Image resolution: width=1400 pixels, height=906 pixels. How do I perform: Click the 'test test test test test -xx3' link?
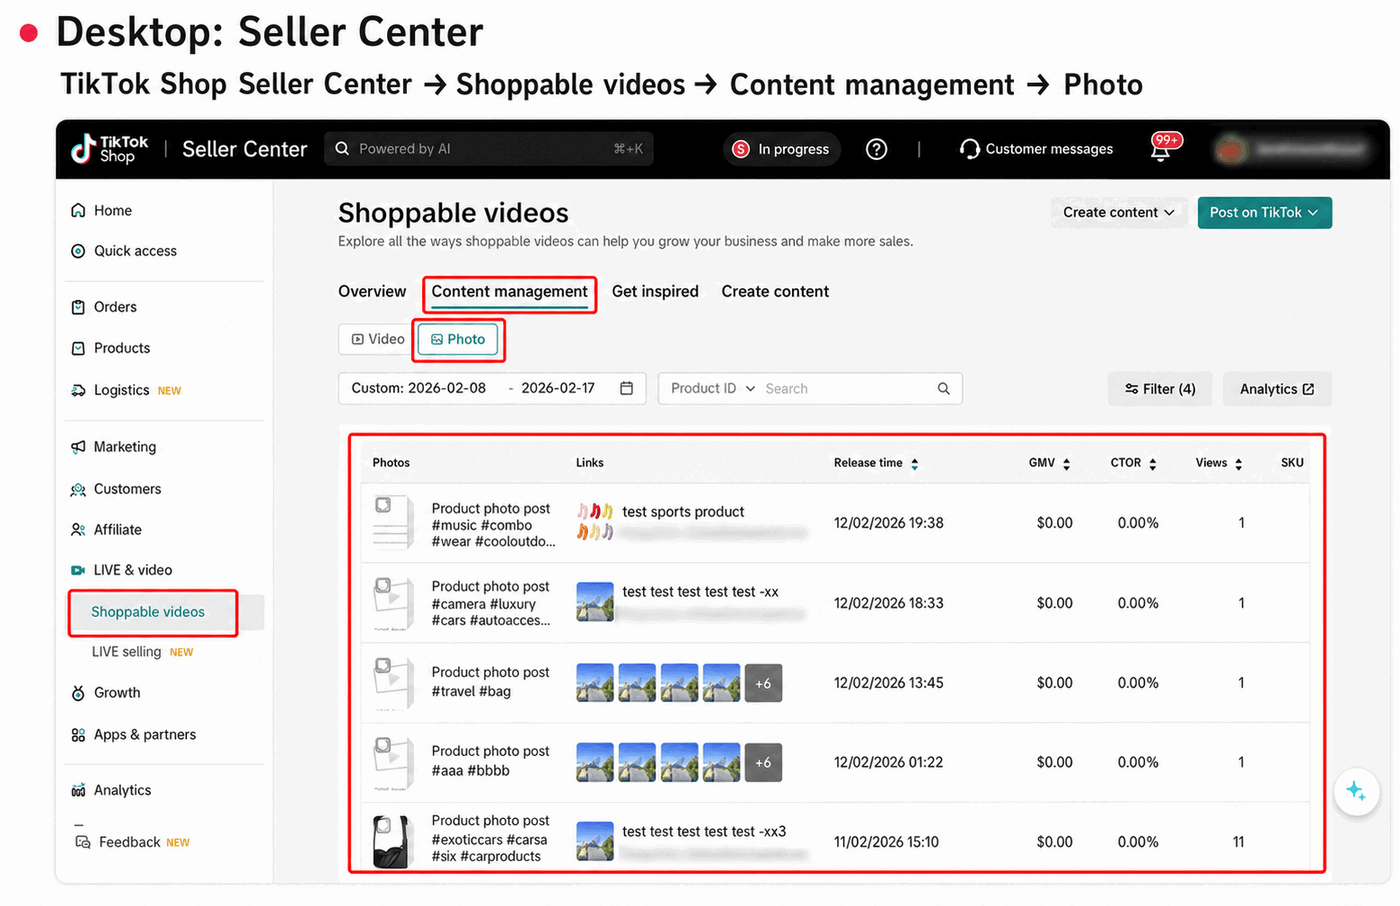click(x=704, y=832)
